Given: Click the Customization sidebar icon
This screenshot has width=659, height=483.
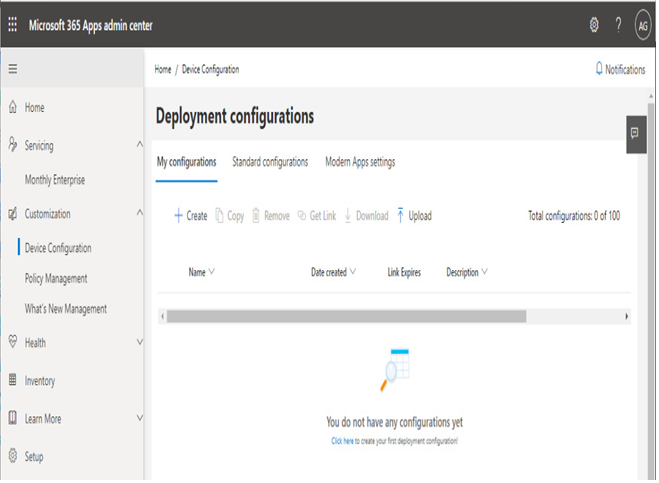Looking at the screenshot, I should click(x=13, y=213).
